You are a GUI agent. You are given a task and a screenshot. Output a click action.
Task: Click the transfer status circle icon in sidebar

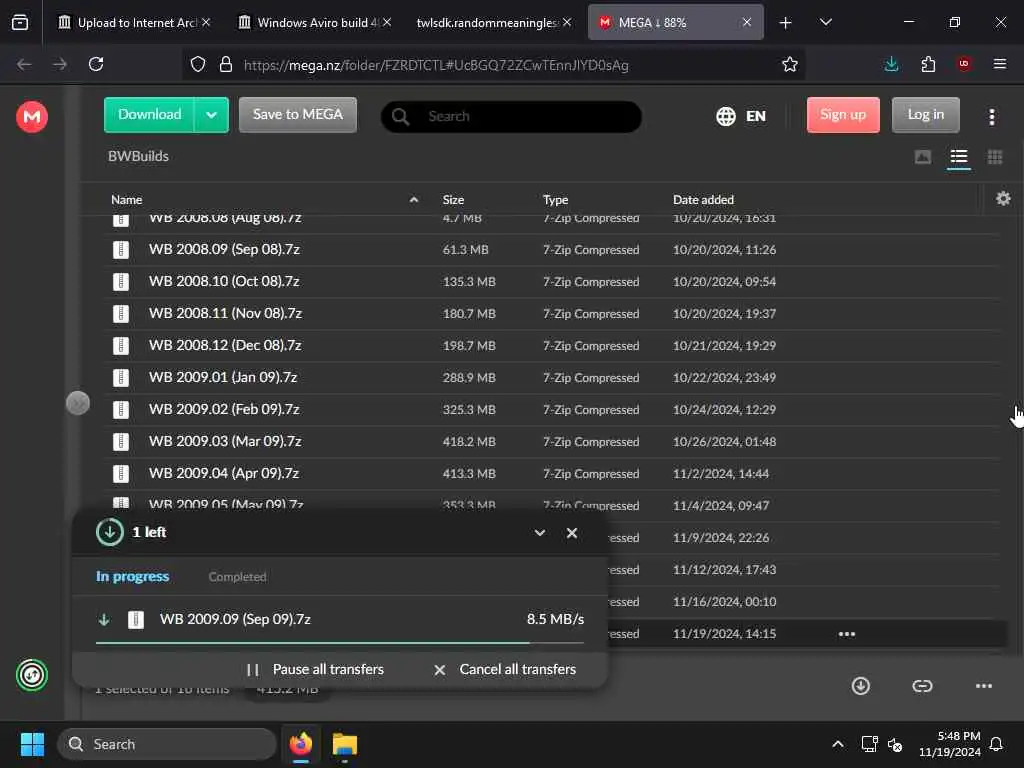pyautogui.click(x=31, y=675)
